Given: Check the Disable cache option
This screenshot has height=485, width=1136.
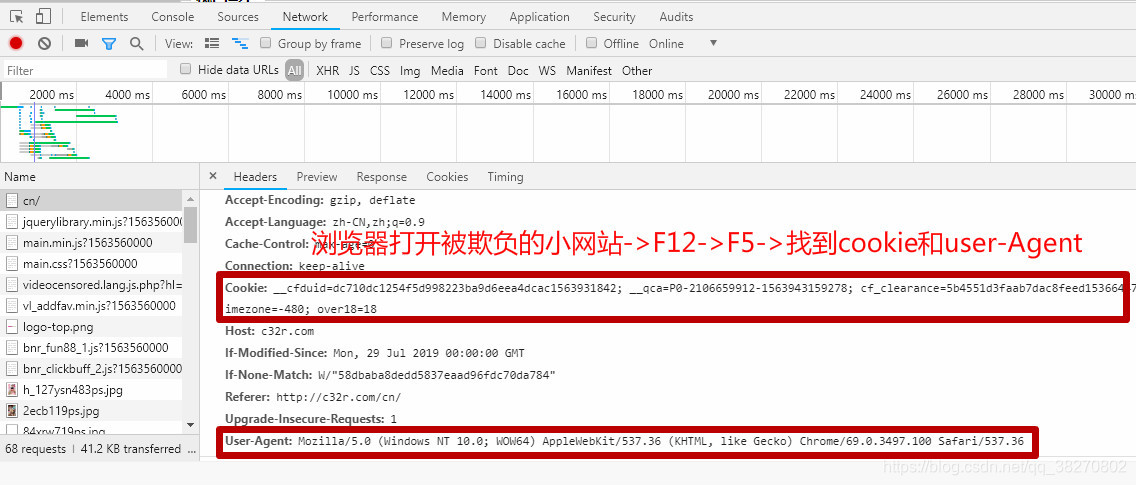Looking at the screenshot, I should coord(480,43).
